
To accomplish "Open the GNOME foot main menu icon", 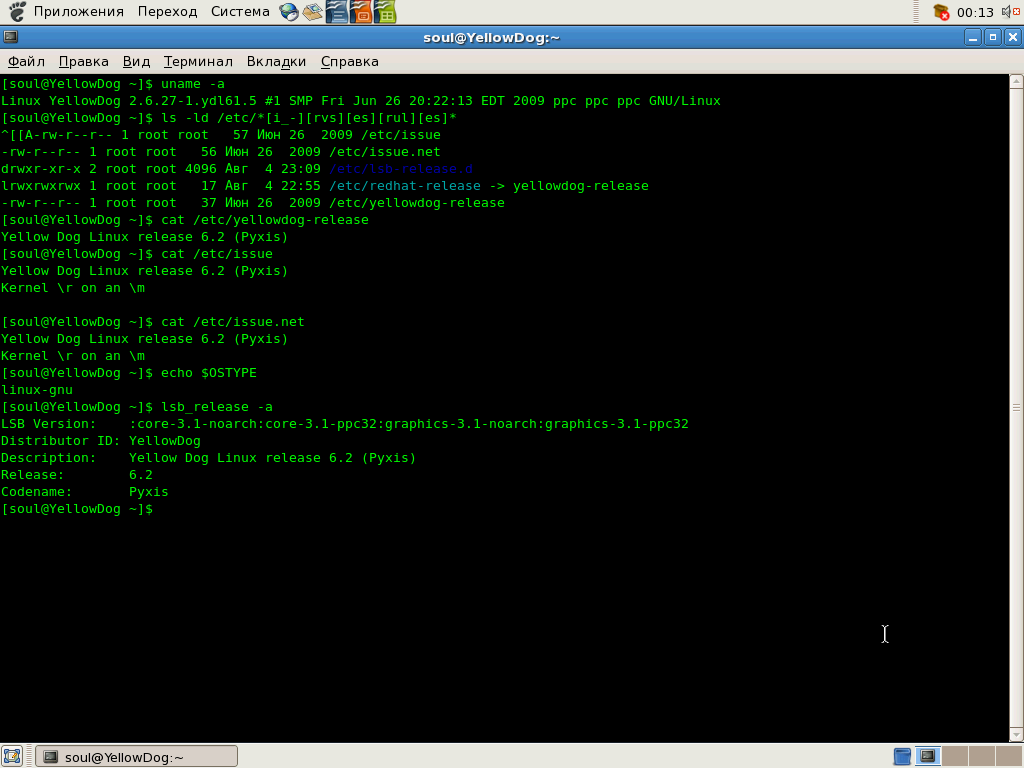I will [17, 12].
